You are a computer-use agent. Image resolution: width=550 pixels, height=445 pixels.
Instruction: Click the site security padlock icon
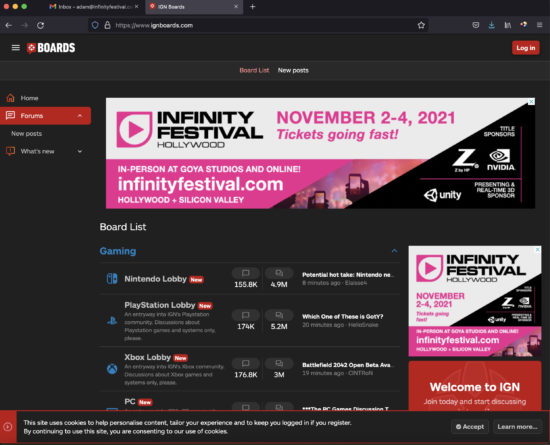107,25
